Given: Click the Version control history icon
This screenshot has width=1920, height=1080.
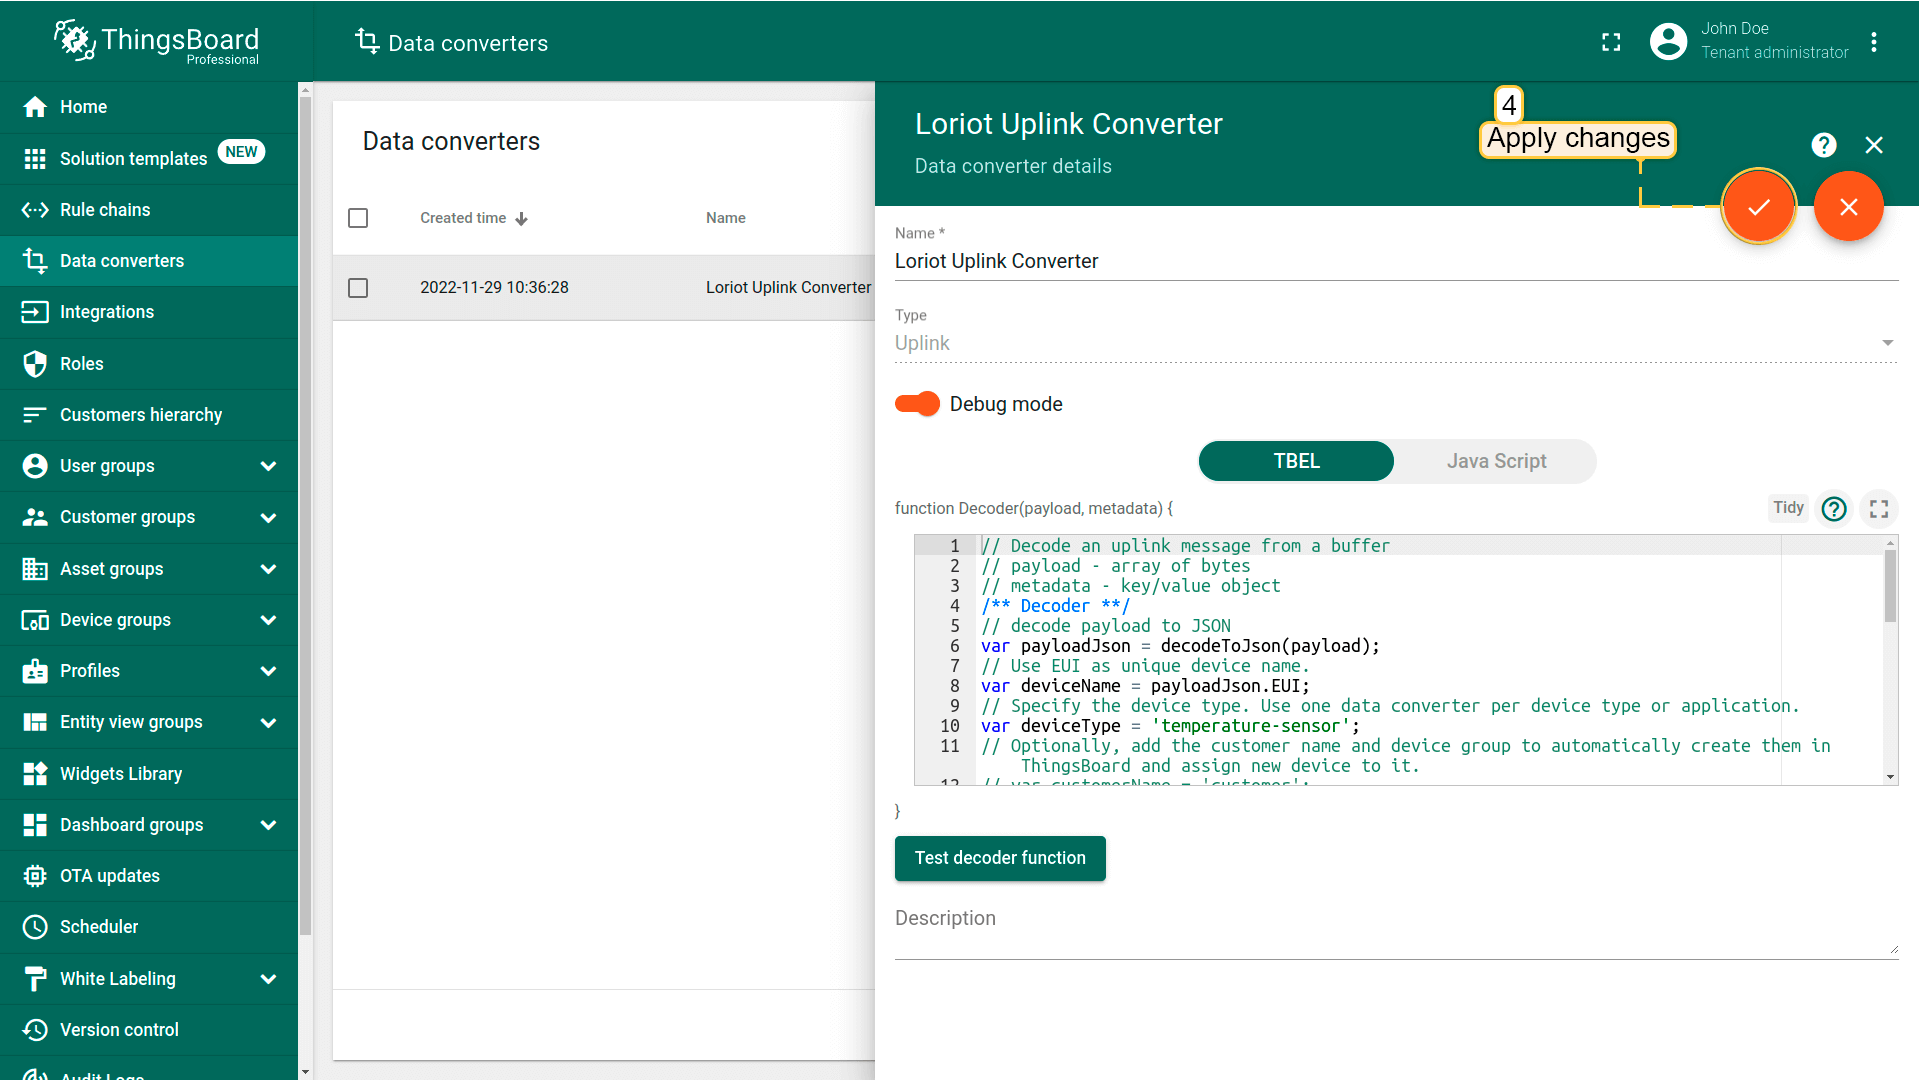Looking at the screenshot, I should [x=35, y=1030].
